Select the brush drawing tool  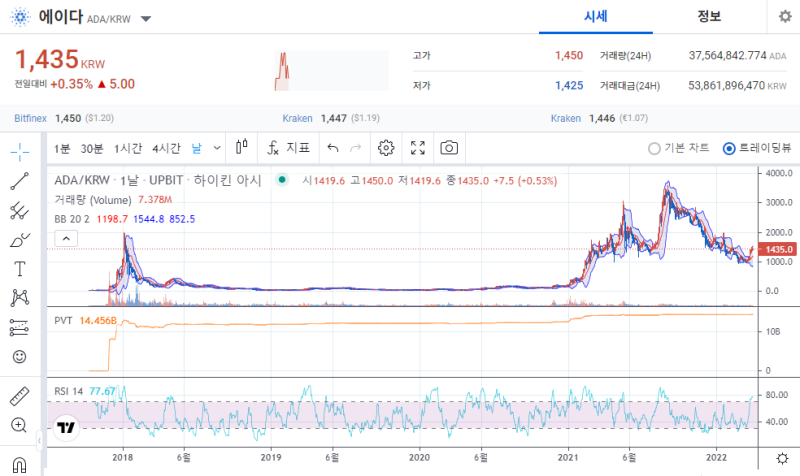point(19,239)
